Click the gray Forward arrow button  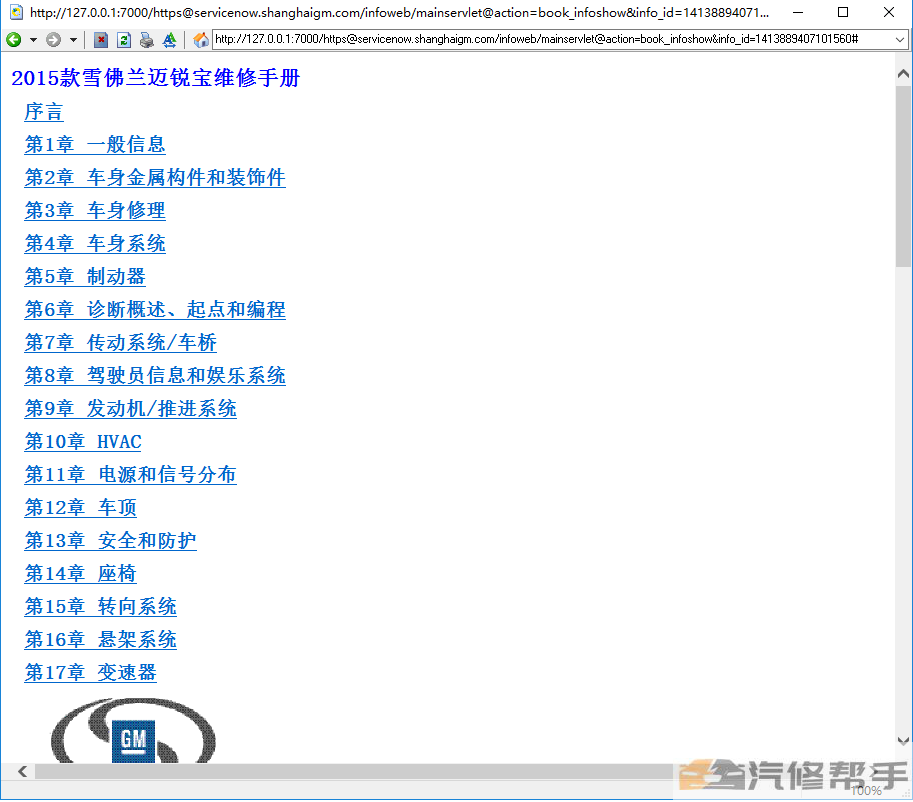tap(54, 40)
